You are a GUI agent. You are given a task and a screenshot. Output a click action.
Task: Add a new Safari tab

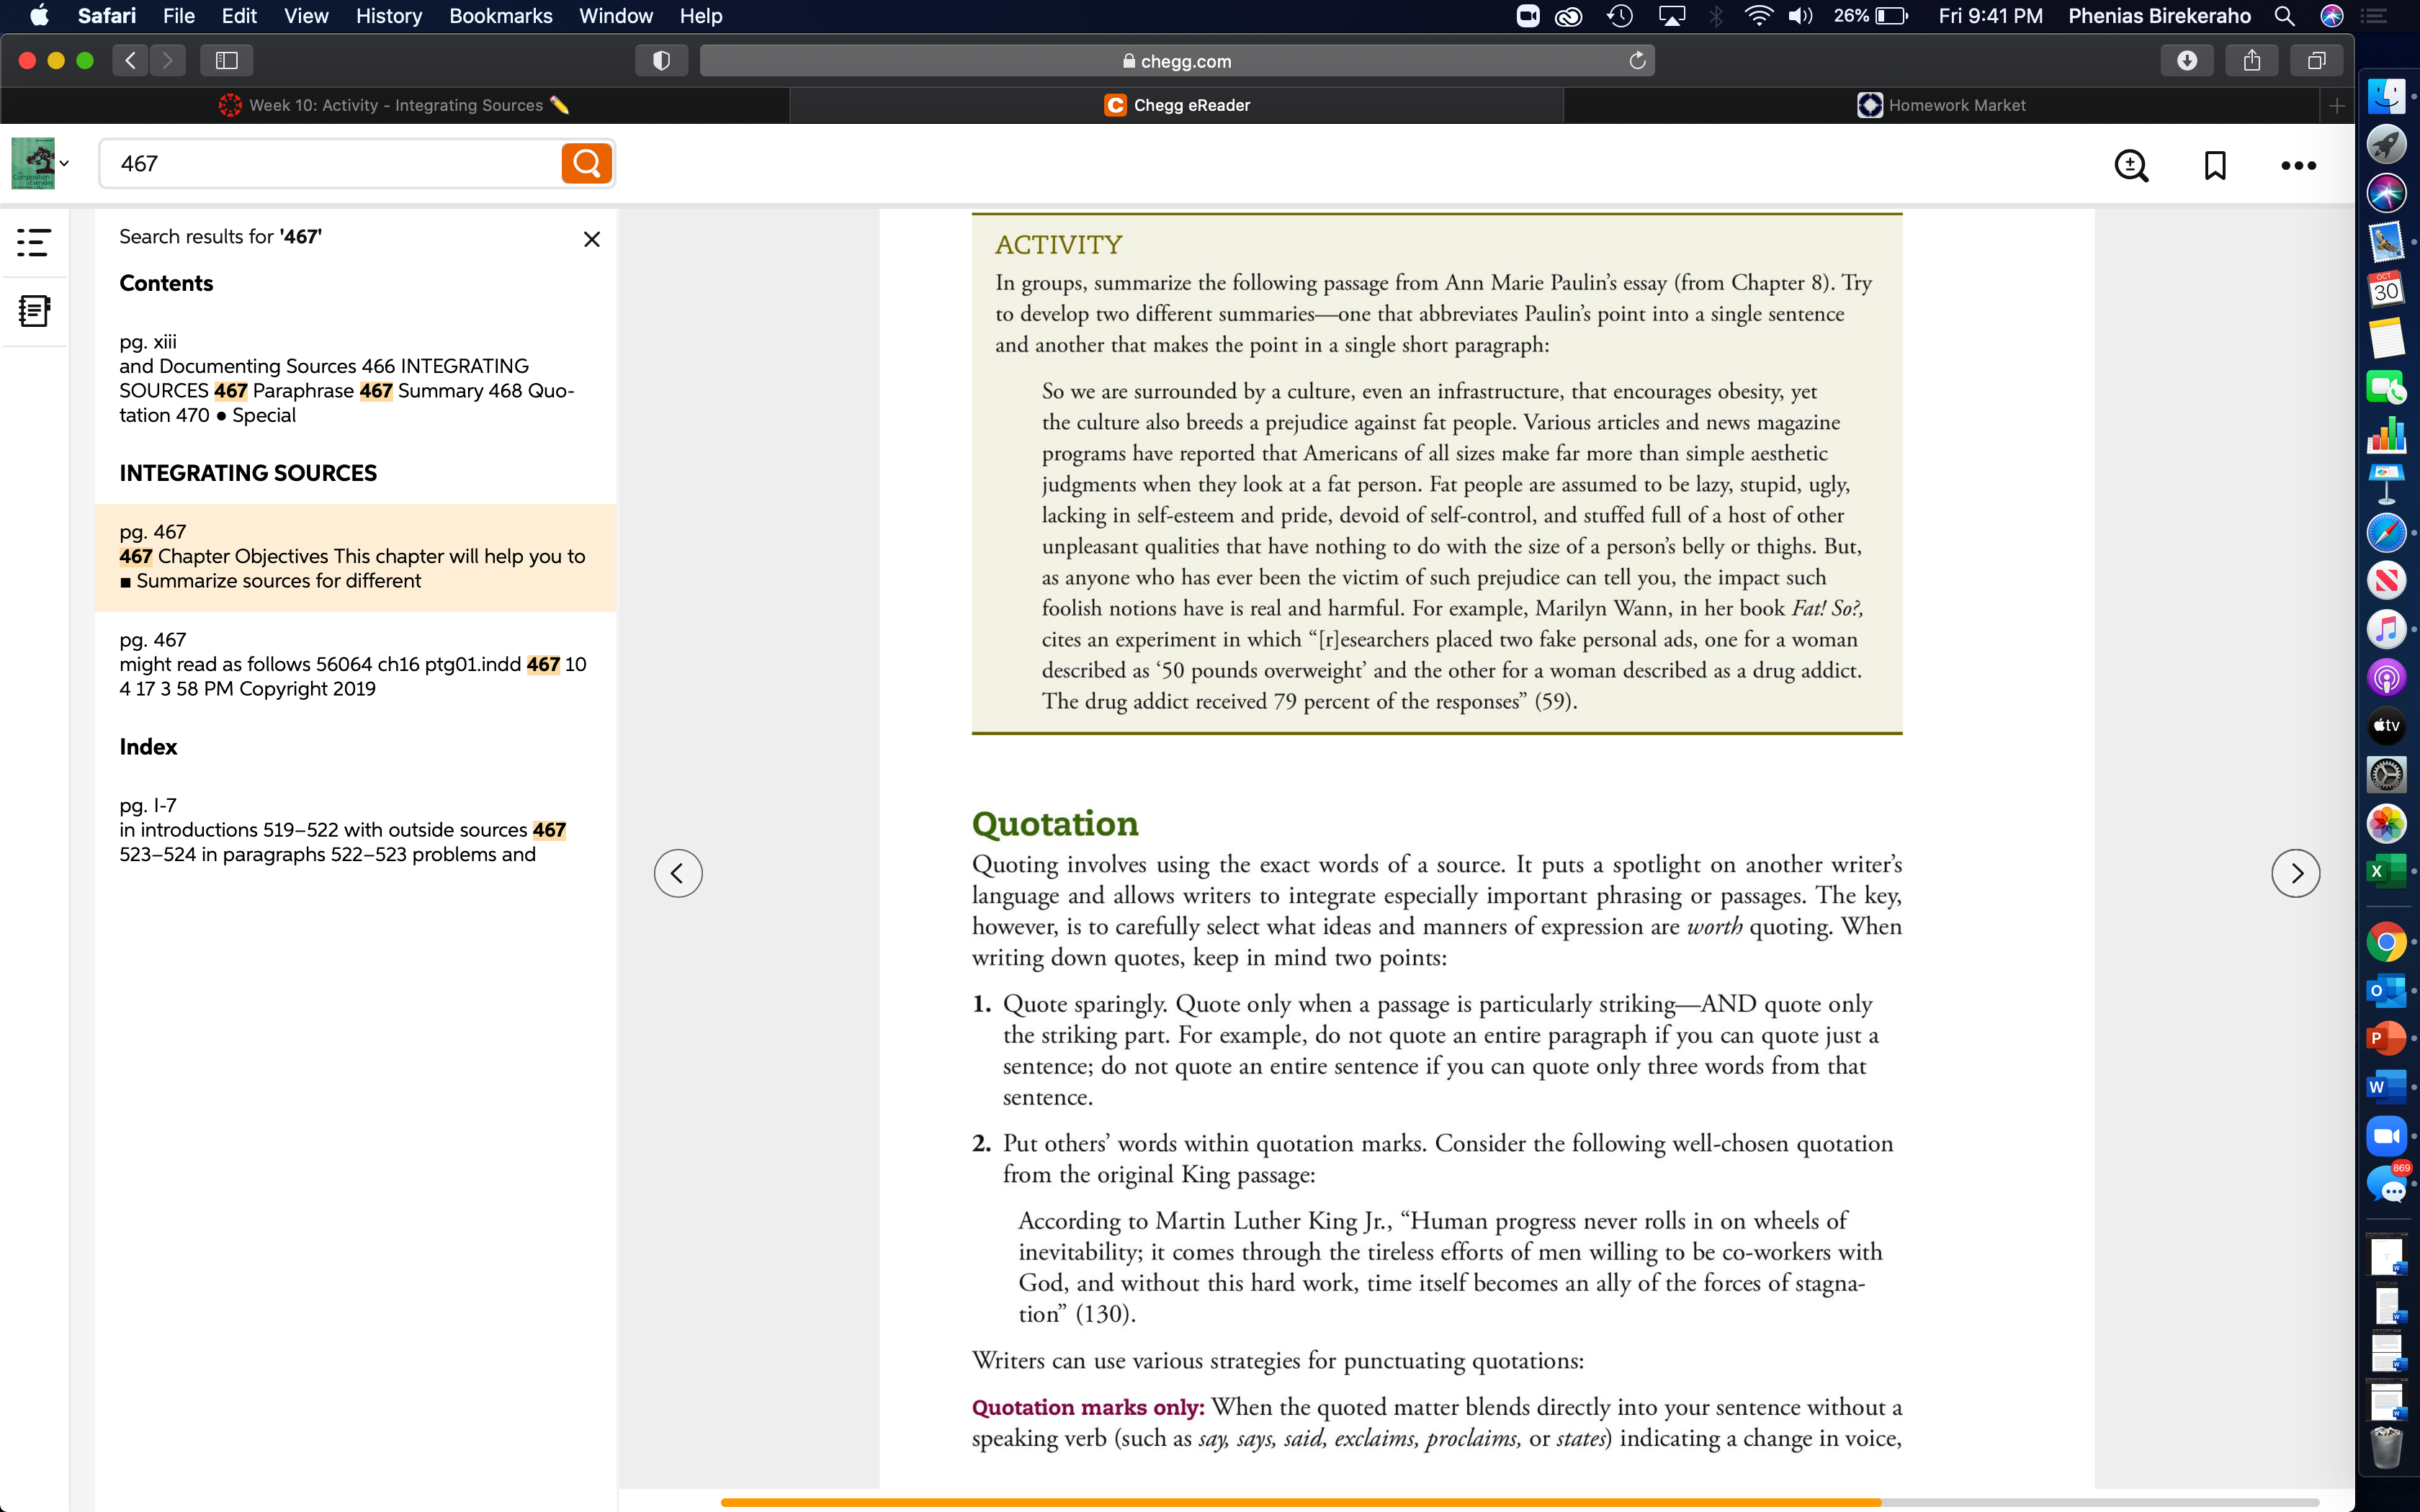pos(2336,105)
